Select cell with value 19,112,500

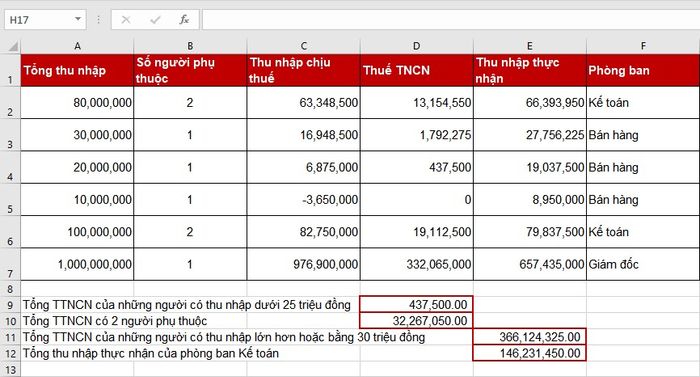pyautogui.click(x=417, y=232)
